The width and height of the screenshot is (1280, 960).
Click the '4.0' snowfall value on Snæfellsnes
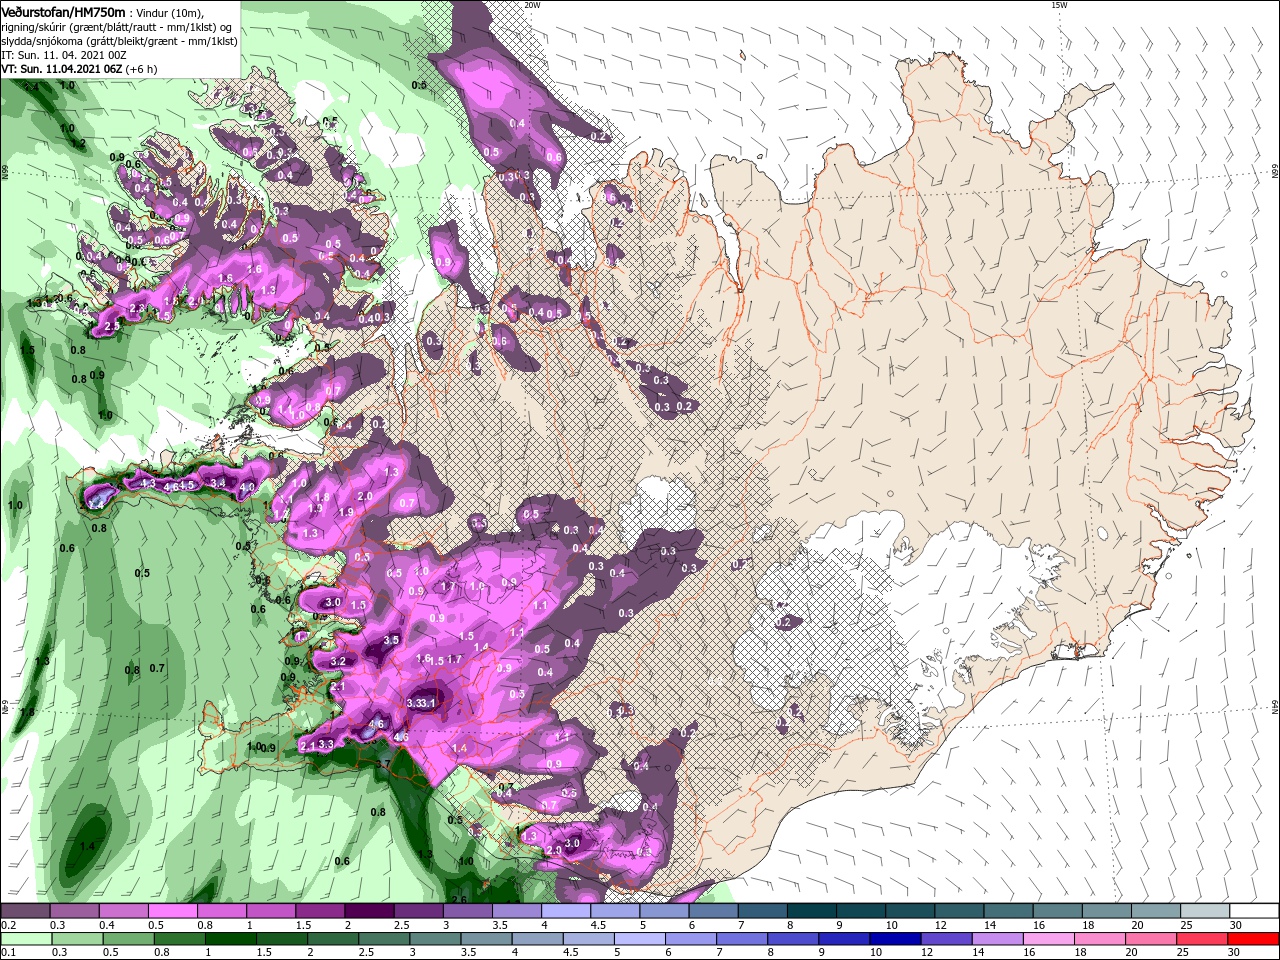(x=248, y=487)
